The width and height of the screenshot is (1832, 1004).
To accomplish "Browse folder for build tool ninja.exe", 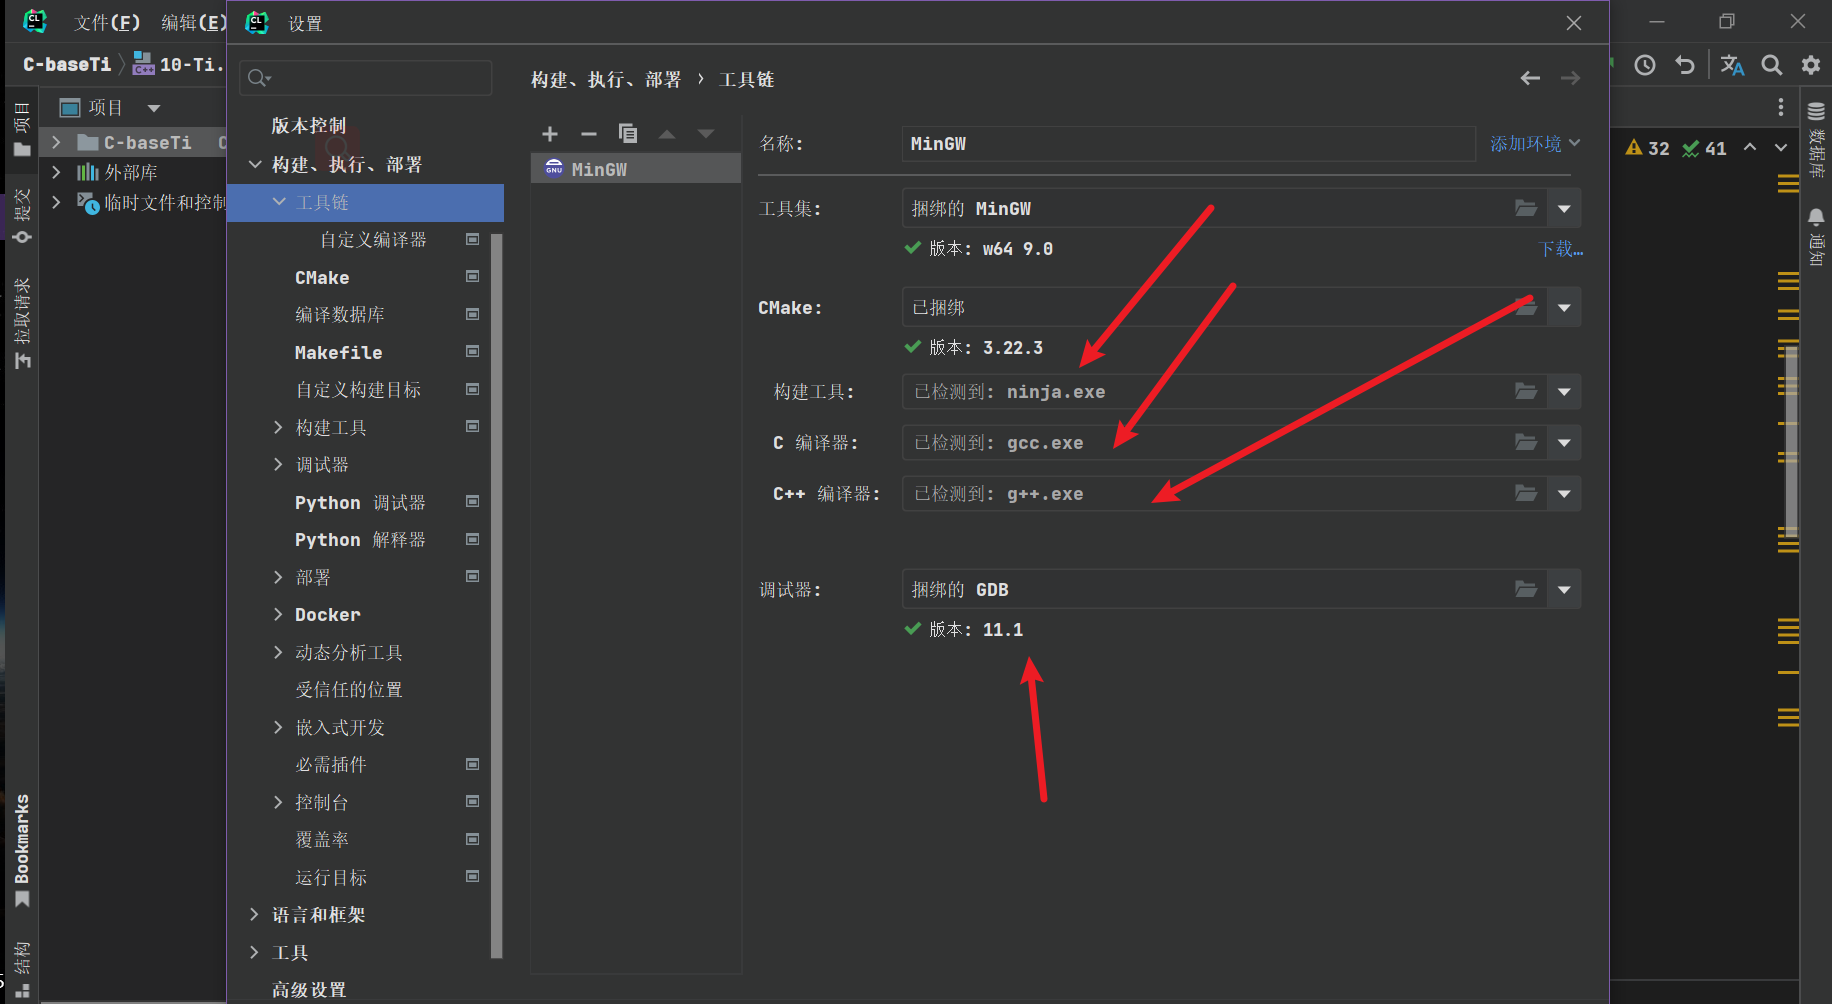I will [1526, 391].
